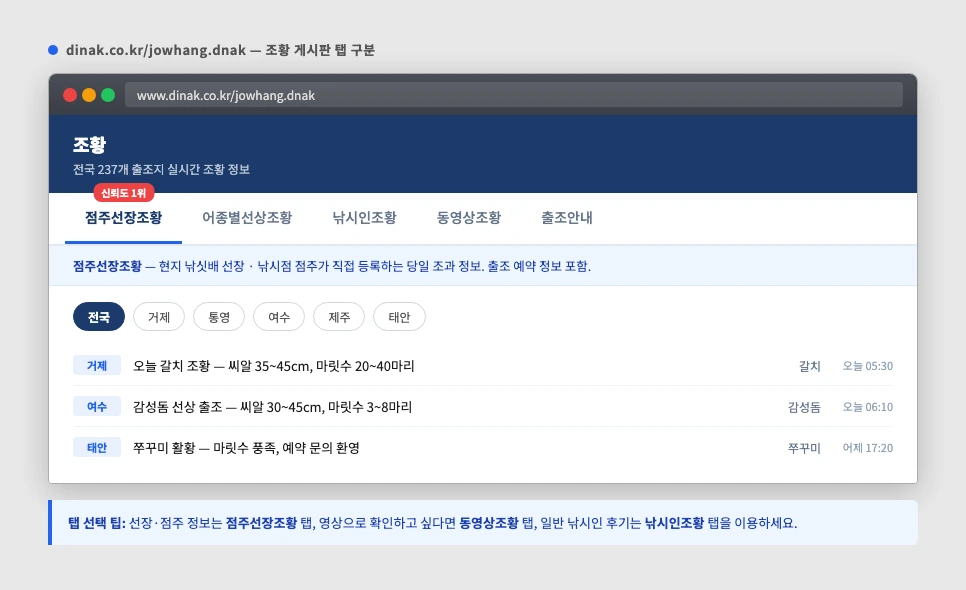Click the 쭈꾸미 species label in last row
966x590 pixels.
804,448
